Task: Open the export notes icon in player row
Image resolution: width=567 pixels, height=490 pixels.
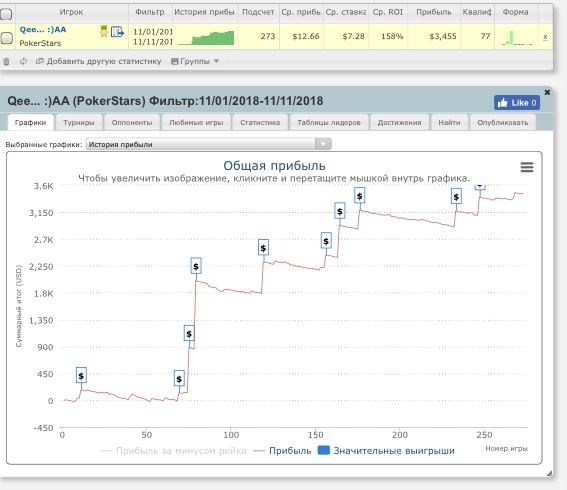Action: coord(117,32)
